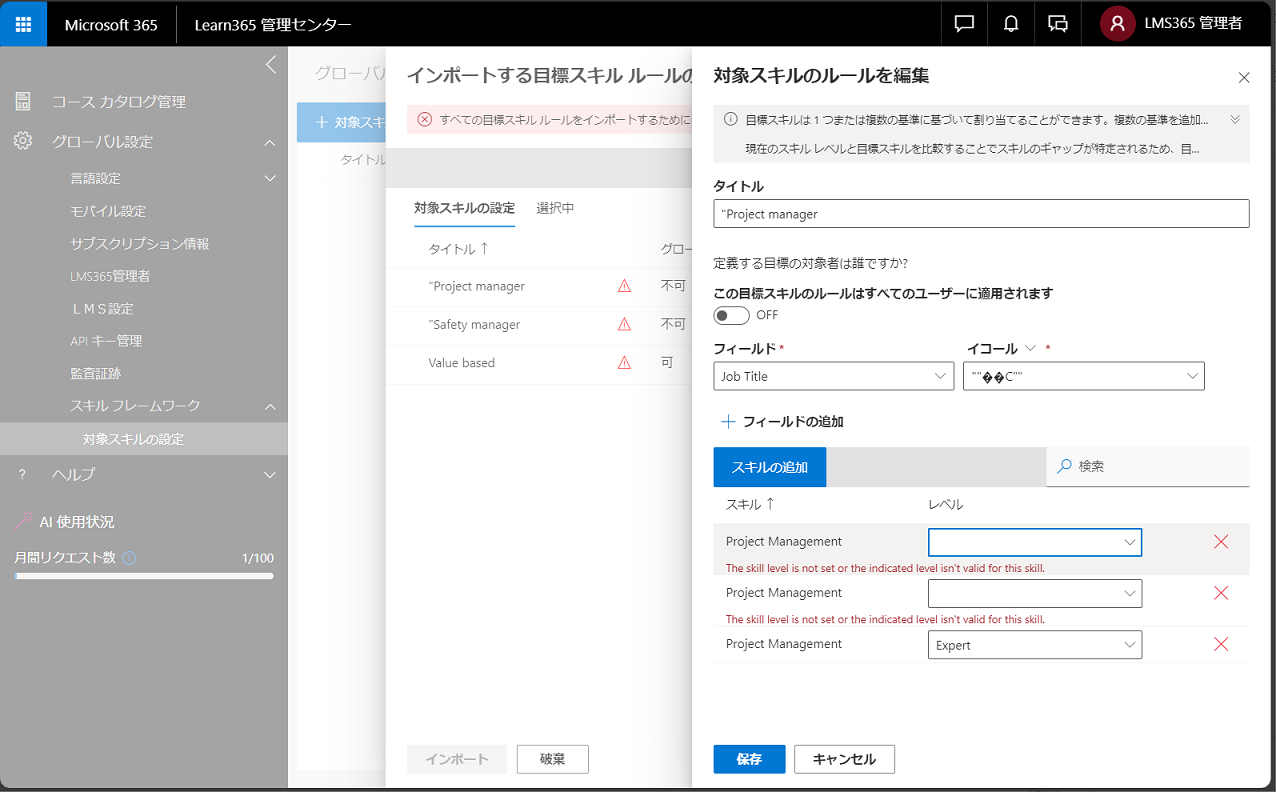Click the 月間リクエスト数 usage progress bar

click(x=144, y=576)
